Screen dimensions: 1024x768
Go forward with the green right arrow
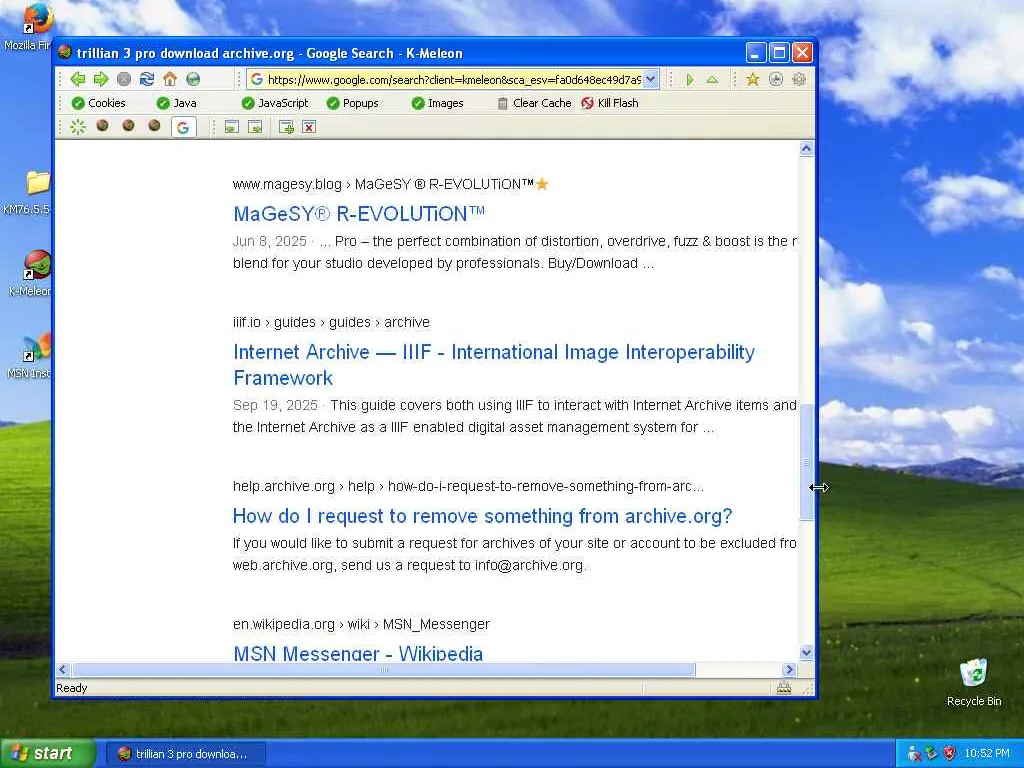point(101,79)
